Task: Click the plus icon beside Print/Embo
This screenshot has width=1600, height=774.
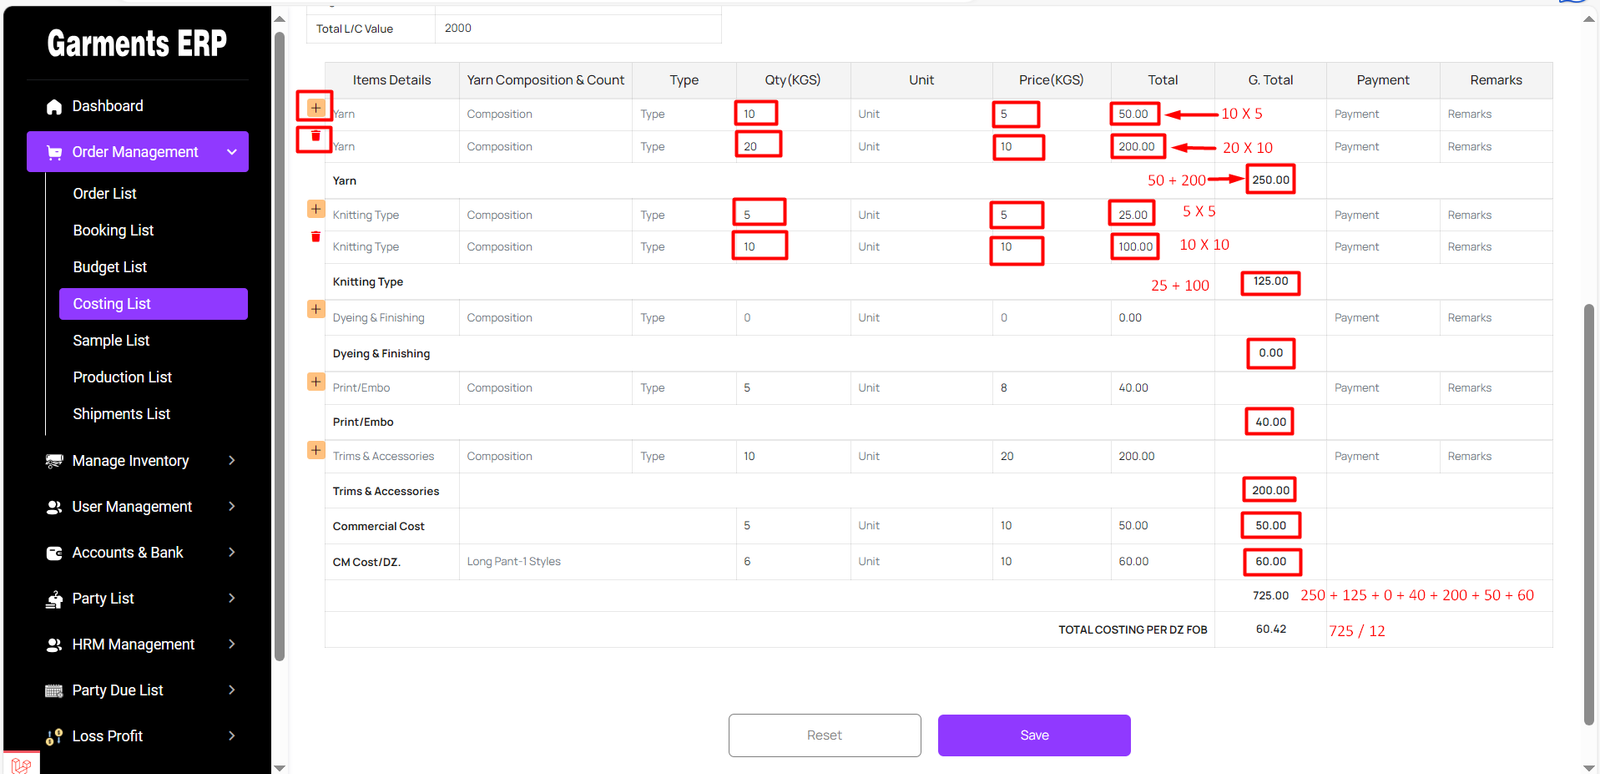Action: tap(315, 382)
